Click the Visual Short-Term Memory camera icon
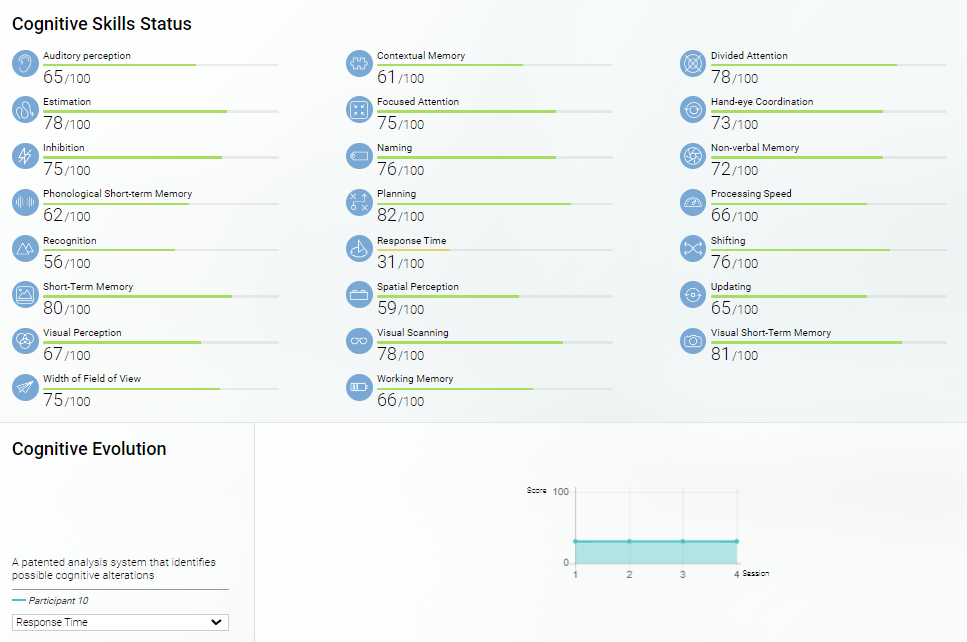Image resolution: width=967 pixels, height=642 pixels. click(693, 341)
